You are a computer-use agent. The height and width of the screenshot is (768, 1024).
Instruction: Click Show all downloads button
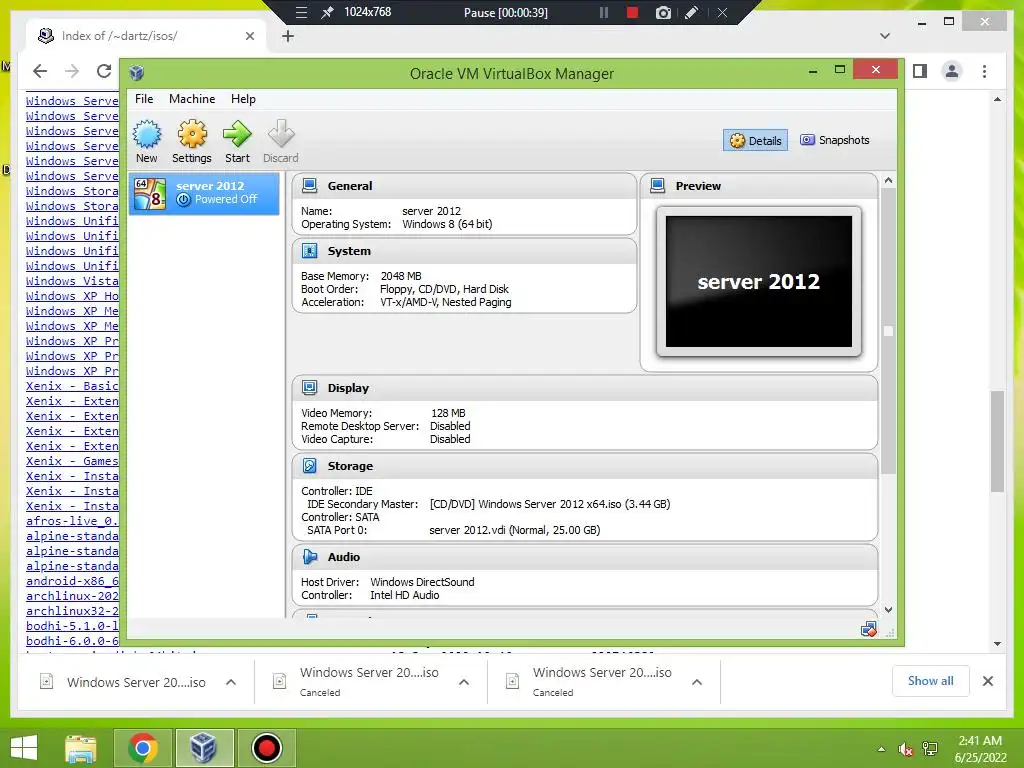tap(931, 681)
